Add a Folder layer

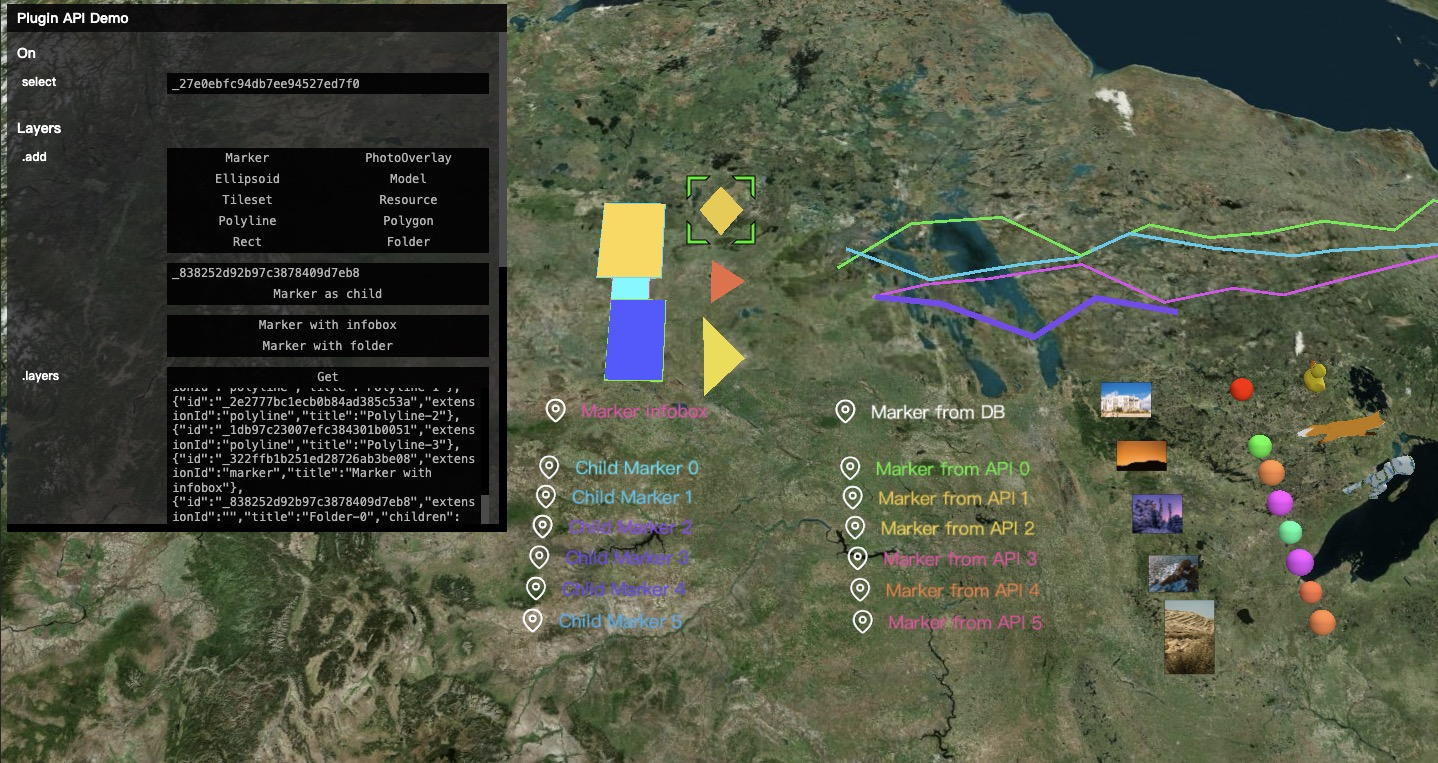408,242
